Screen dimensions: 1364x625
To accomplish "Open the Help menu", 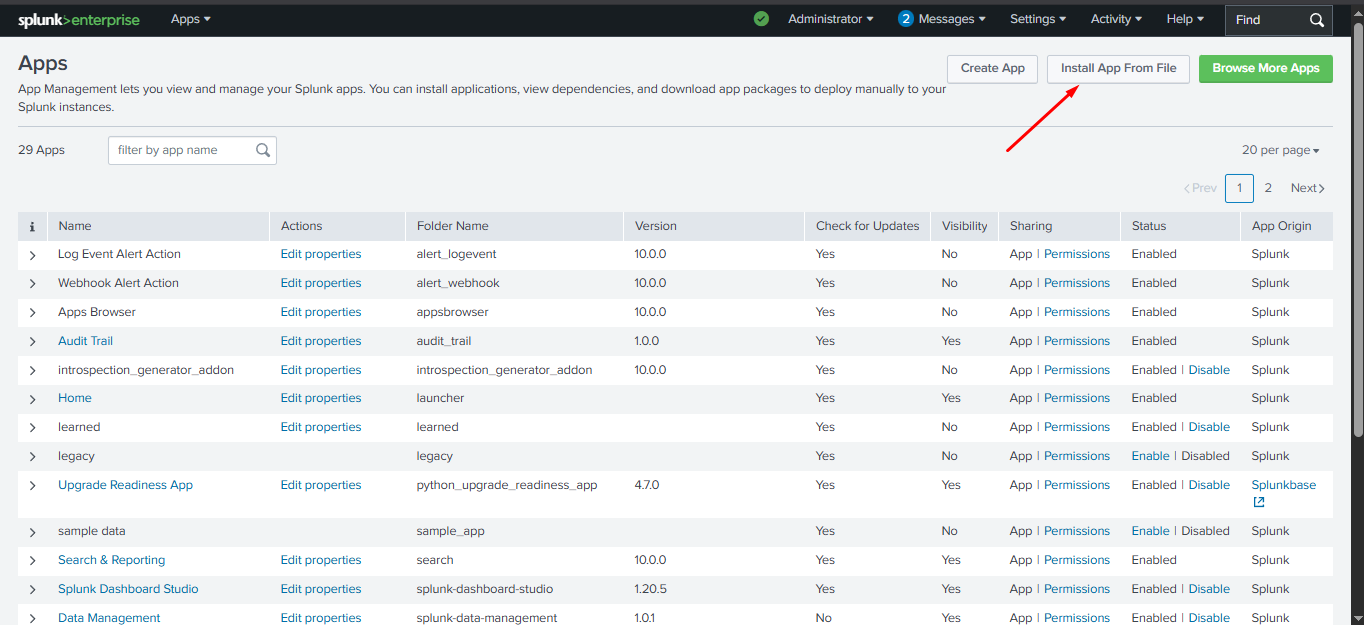I will coord(1184,18).
